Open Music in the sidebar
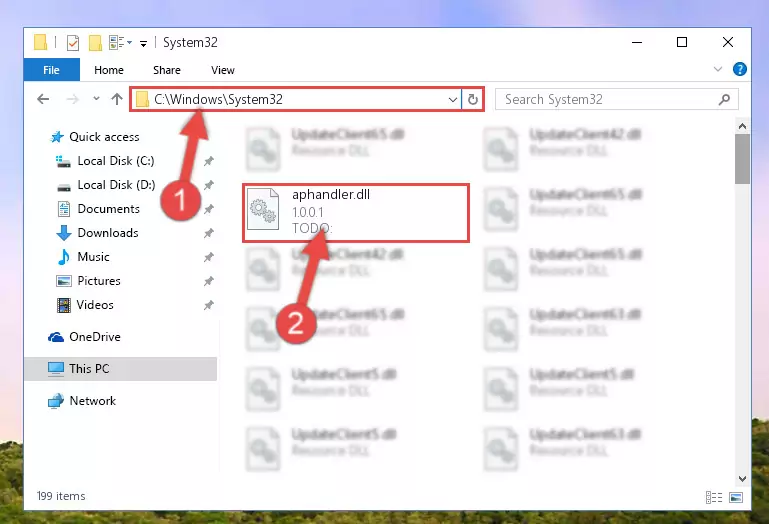This screenshot has width=769, height=524. click(x=83, y=257)
